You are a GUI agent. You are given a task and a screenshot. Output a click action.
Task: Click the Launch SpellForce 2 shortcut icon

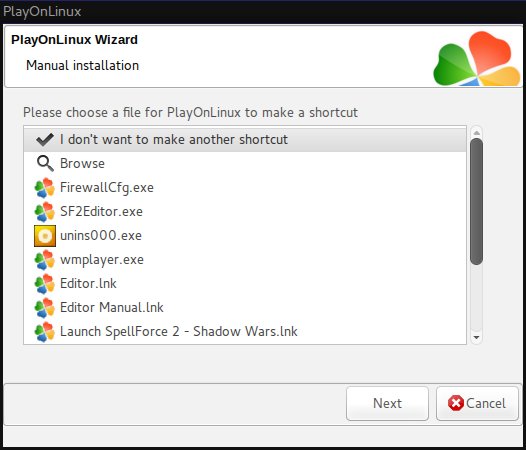click(45, 332)
